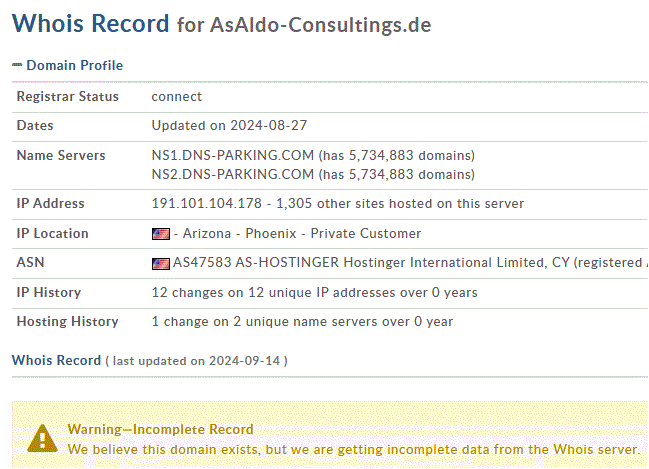The image size is (649, 469).
Task: Click the warning triangle icon
Action: click(42, 438)
